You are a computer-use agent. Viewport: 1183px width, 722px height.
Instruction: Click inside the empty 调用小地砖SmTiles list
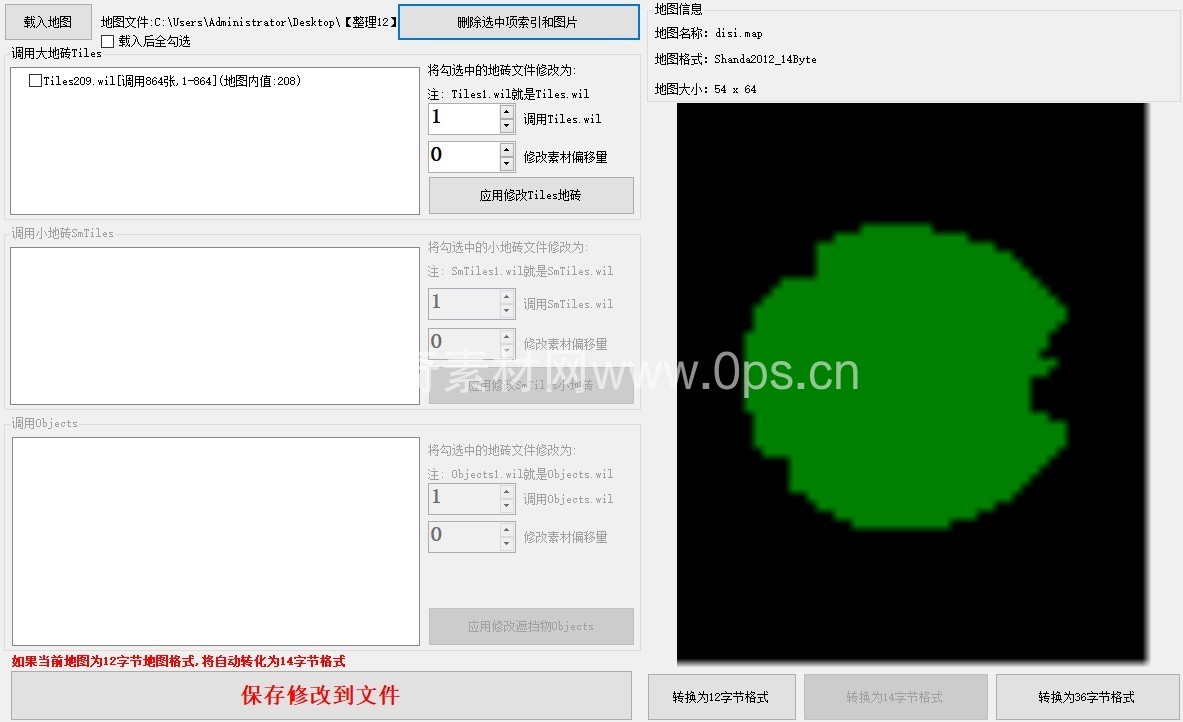(x=215, y=326)
